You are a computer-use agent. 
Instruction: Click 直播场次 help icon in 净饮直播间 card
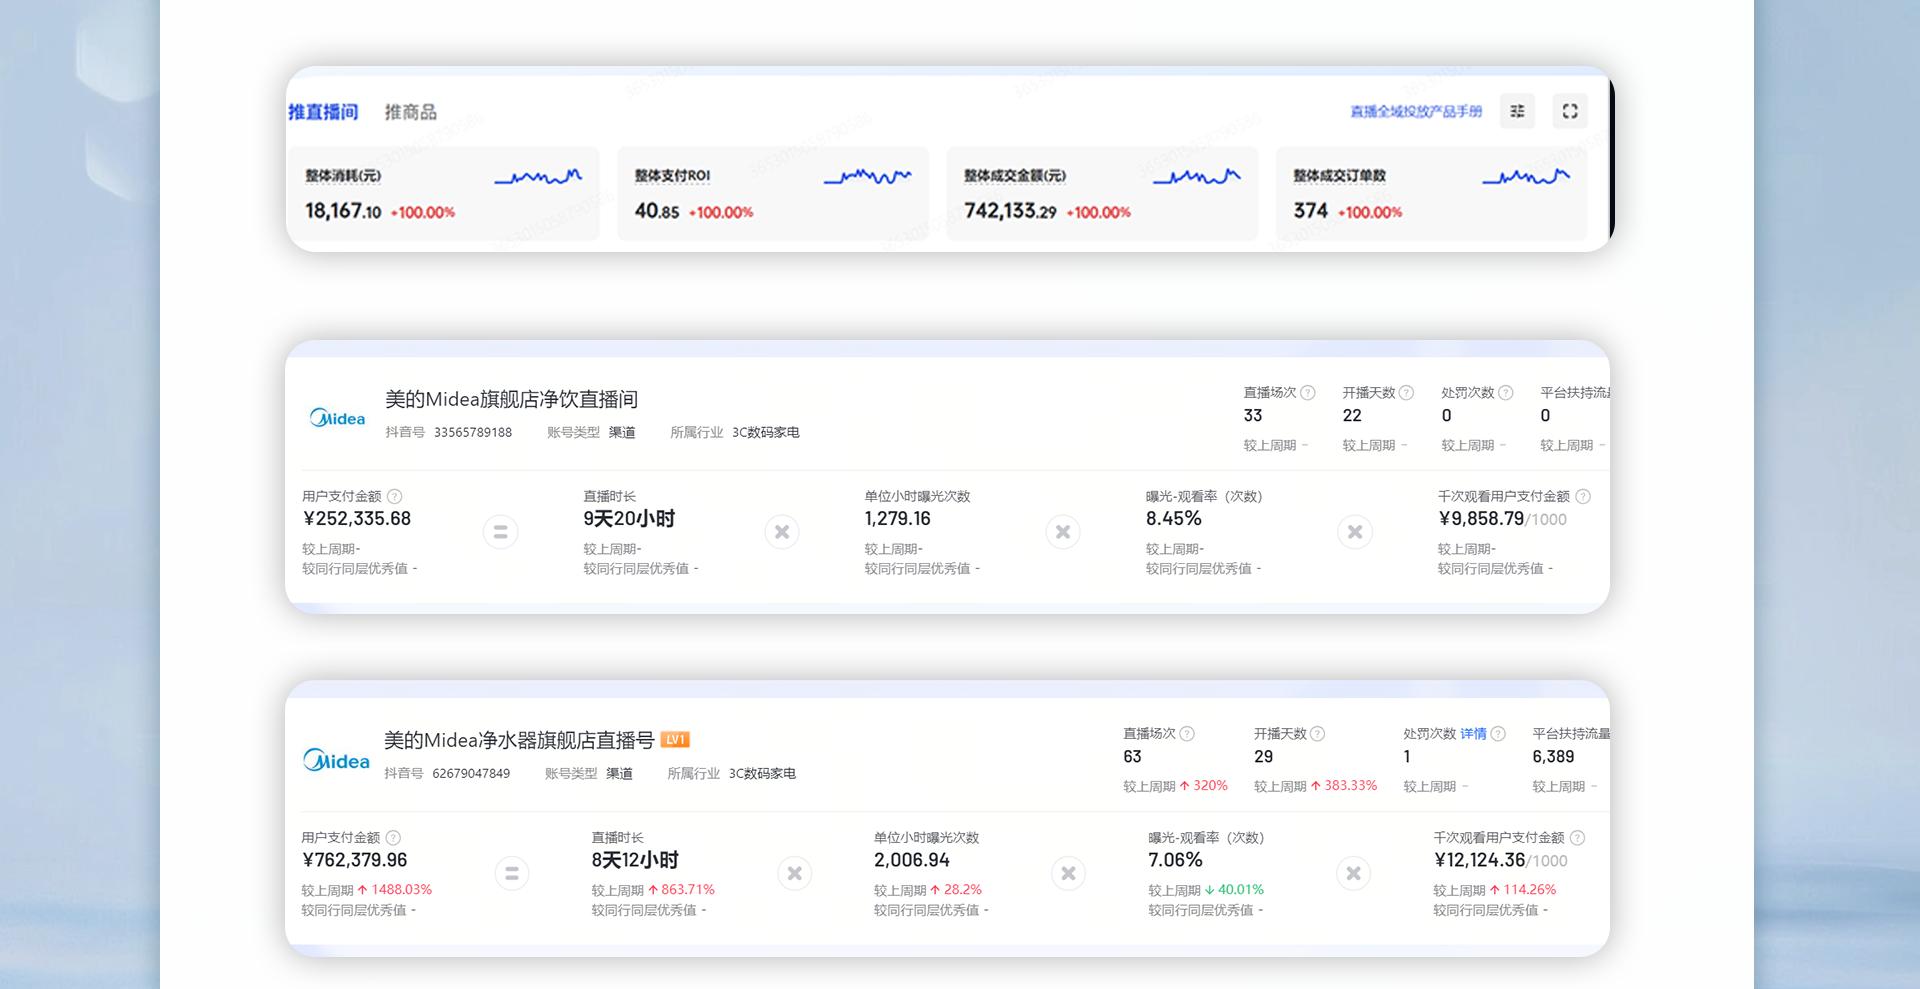[1308, 393]
